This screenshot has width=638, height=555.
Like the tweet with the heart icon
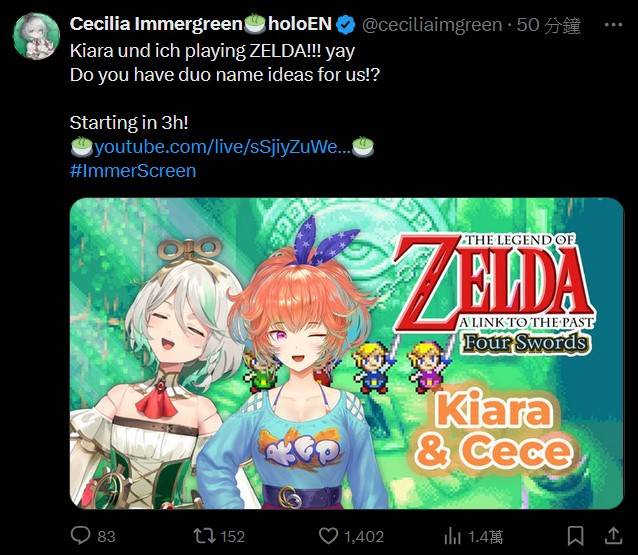[x=326, y=536]
